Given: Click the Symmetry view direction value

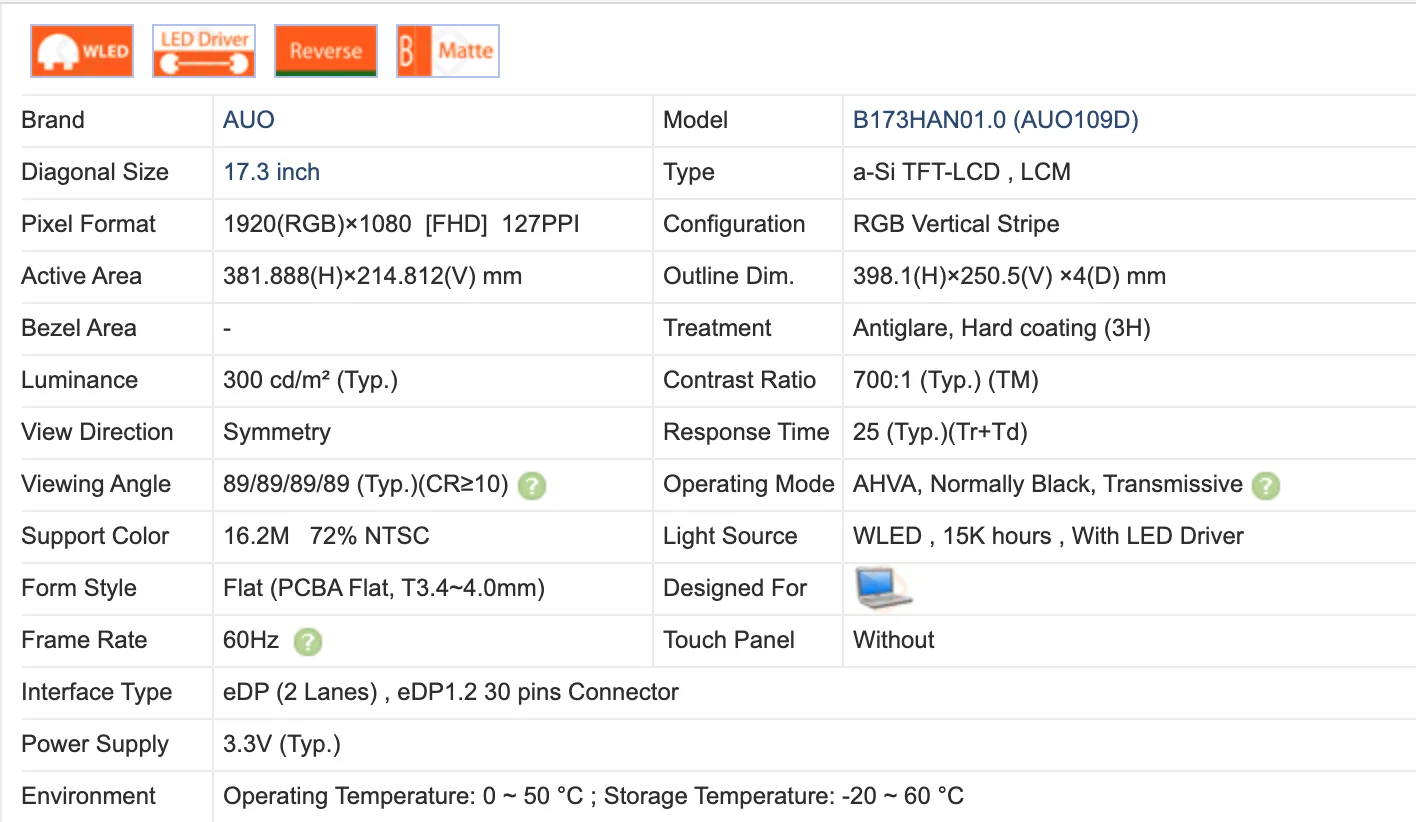Looking at the screenshot, I should [277, 432].
